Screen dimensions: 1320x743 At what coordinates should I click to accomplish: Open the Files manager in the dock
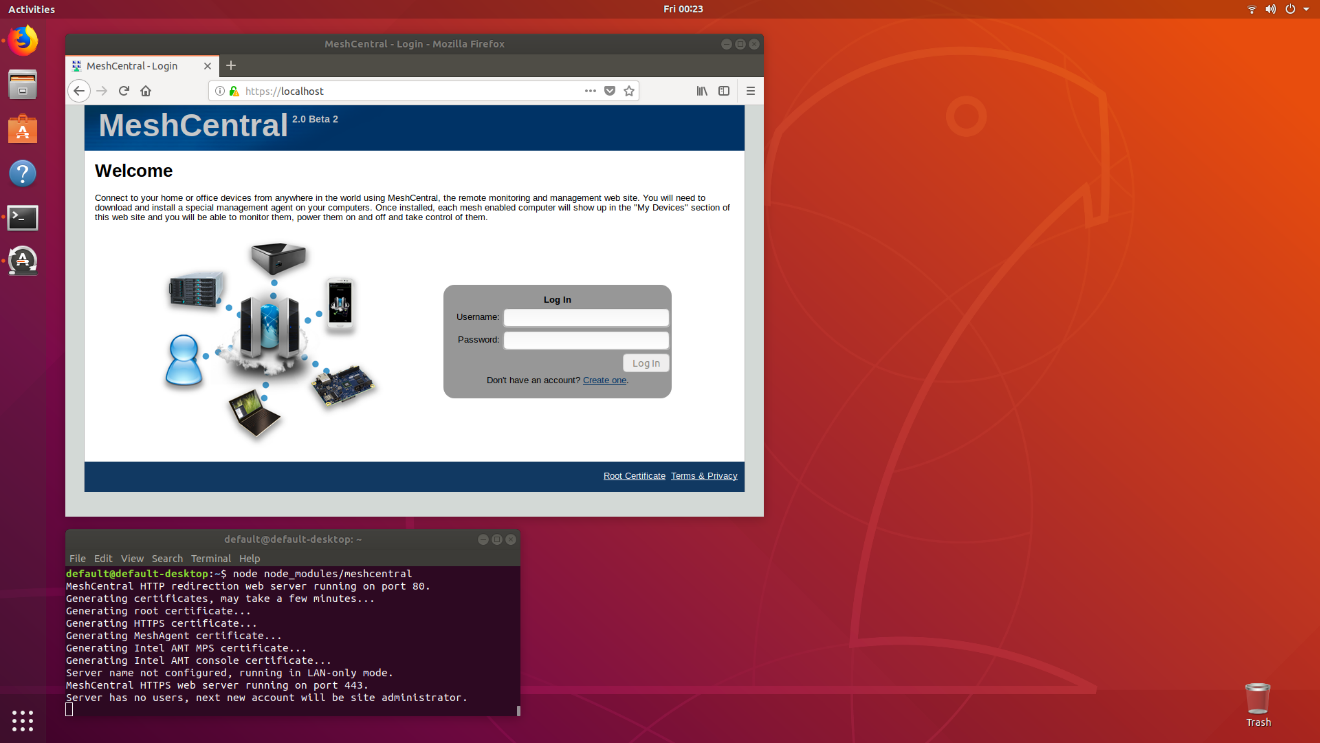coord(22,85)
